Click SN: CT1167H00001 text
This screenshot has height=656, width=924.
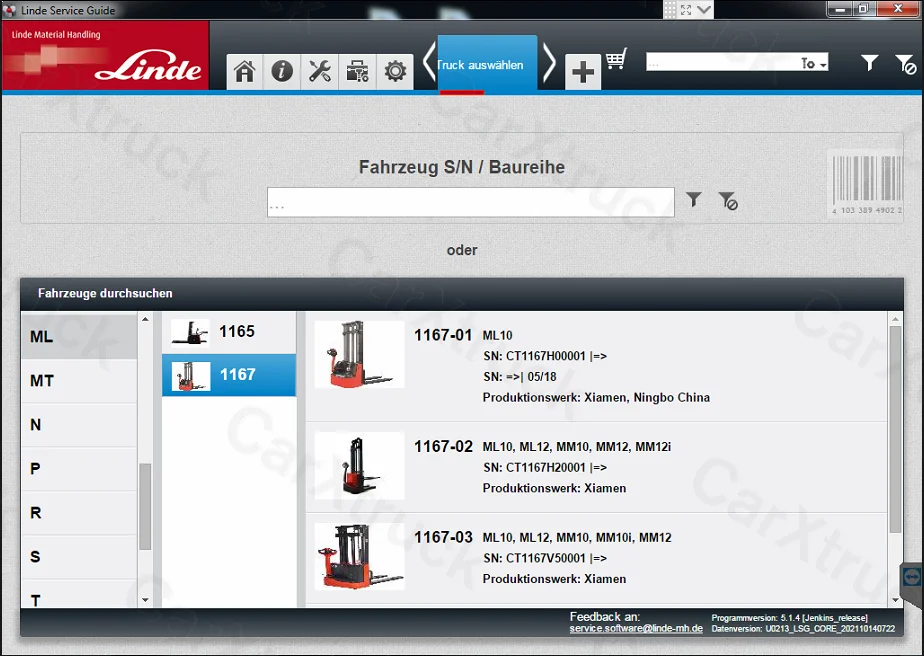544,356
